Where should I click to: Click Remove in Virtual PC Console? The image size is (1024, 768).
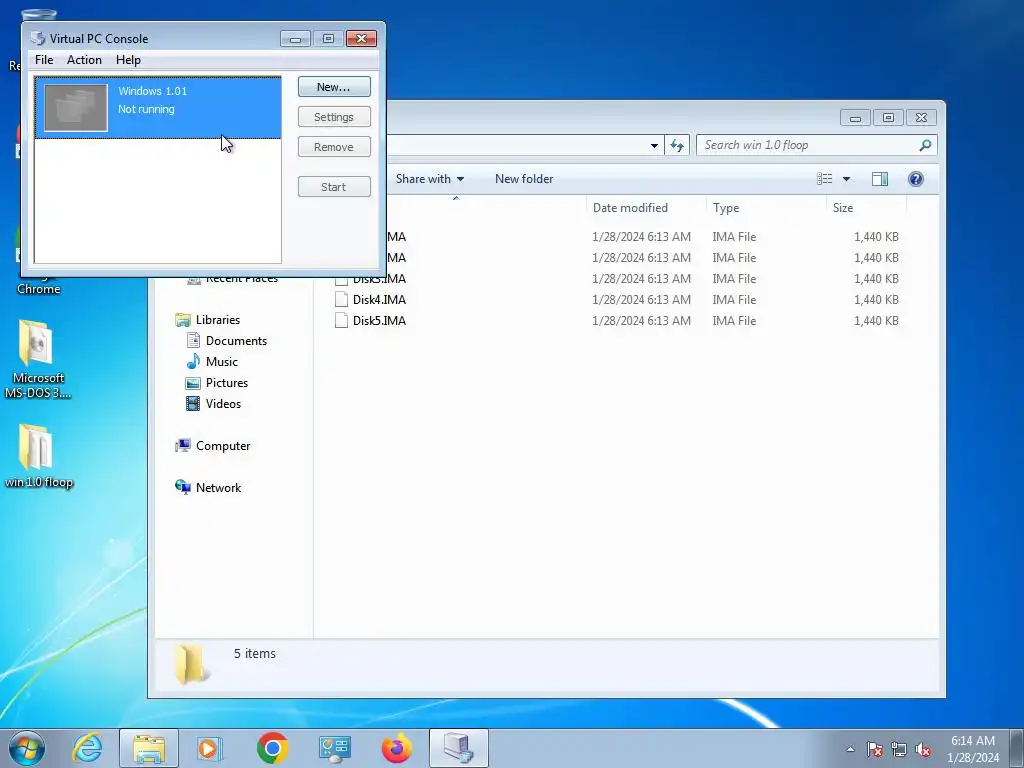click(334, 147)
